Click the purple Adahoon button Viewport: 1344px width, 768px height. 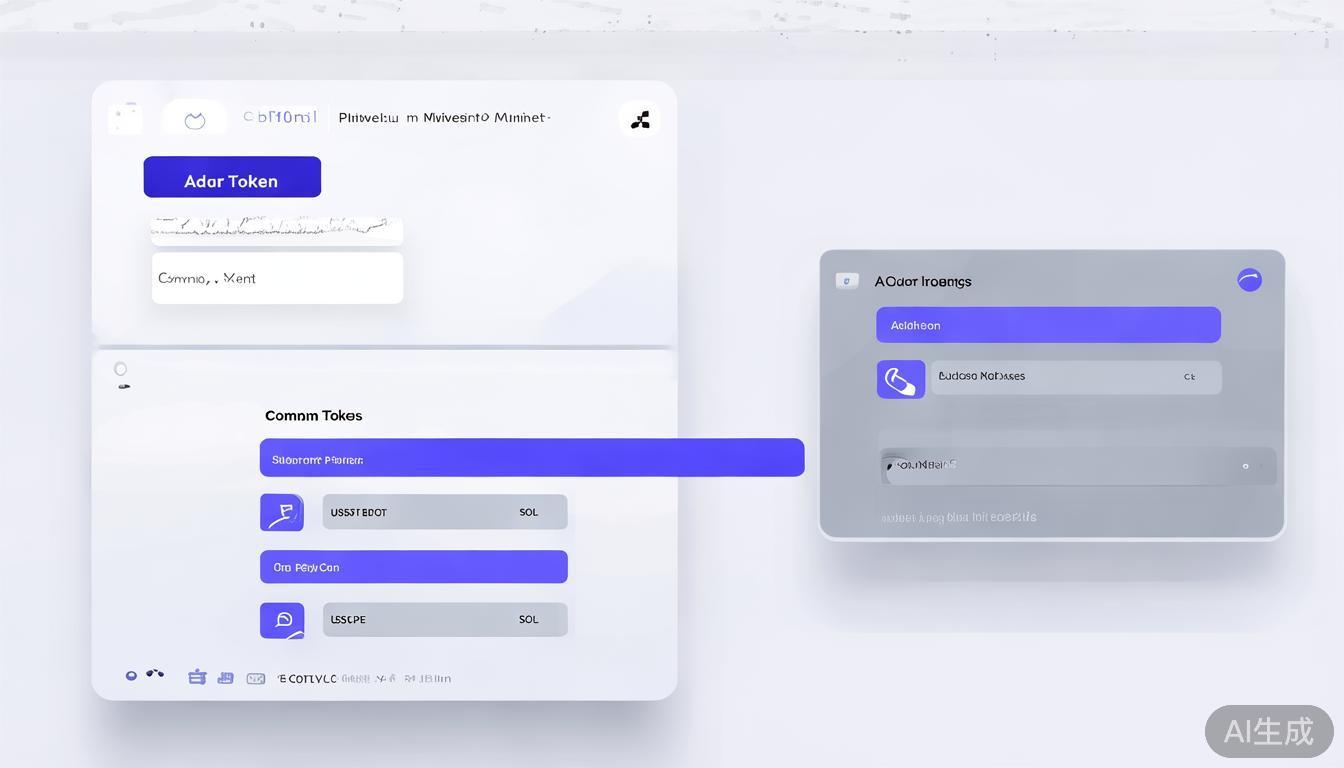coord(1048,325)
